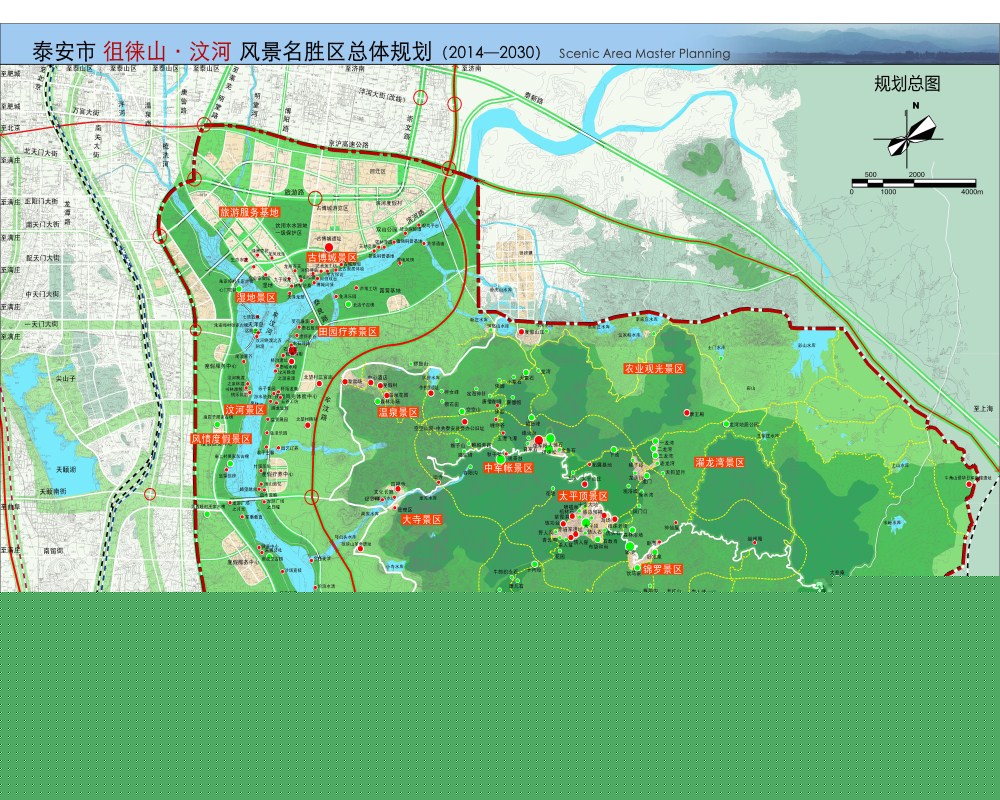Click the '旅游服务基地' orange label
The height and width of the screenshot is (800, 1000).
249,212
